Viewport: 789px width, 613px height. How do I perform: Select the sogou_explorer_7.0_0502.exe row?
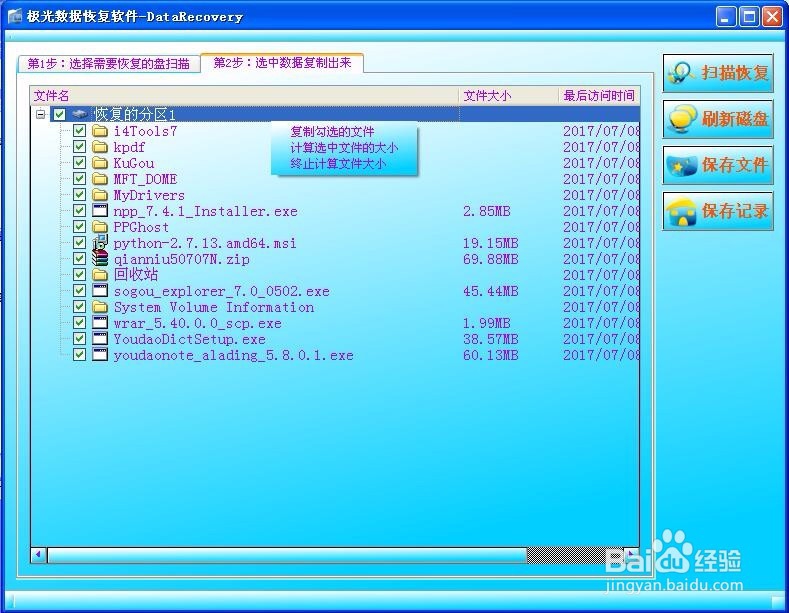click(x=335, y=291)
